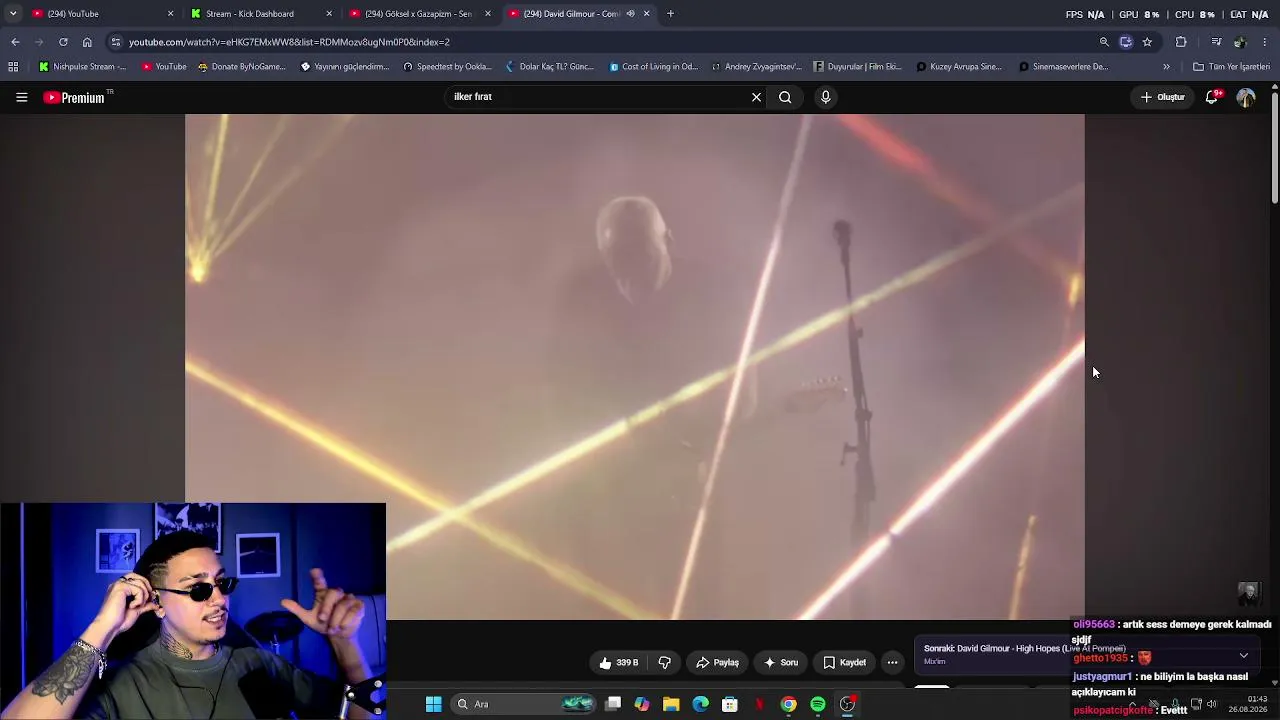View site information icon in address bar
The width and height of the screenshot is (1280, 720).
pyautogui.click(x=116, y=42)
